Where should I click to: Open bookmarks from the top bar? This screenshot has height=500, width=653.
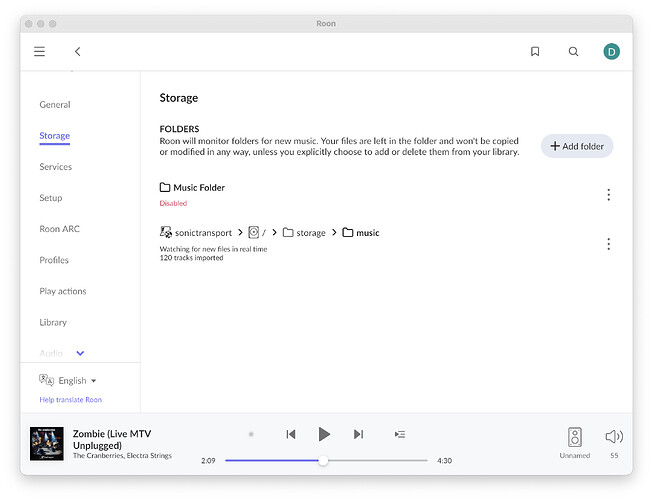click(x=535, y=52)
